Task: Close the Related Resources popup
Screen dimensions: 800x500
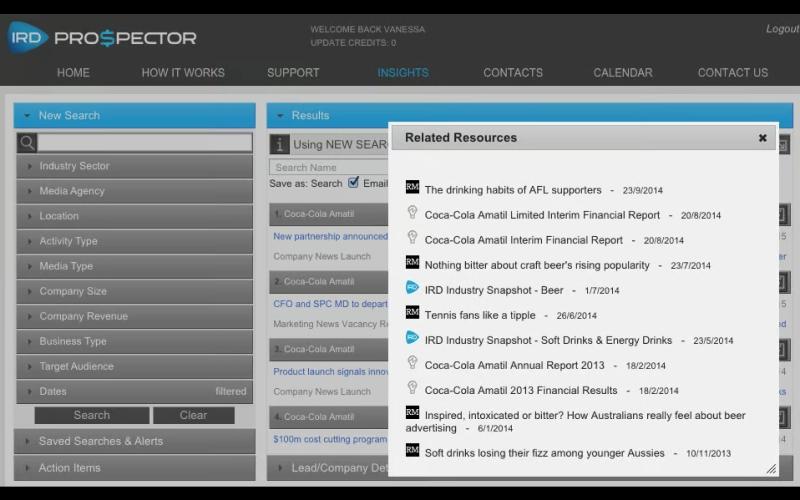Action: coord(762,138)
